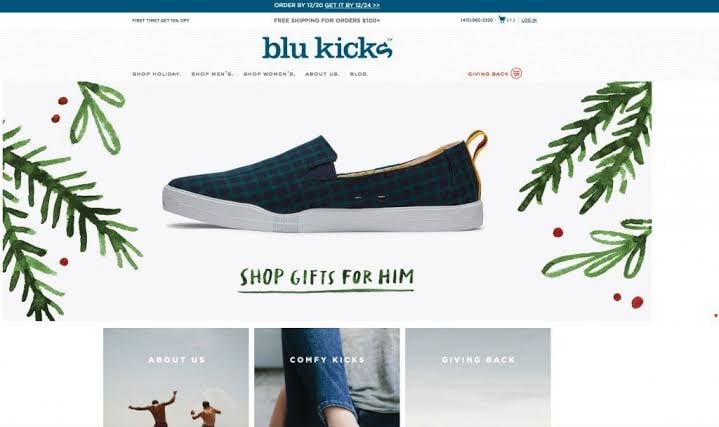
Task: Click the Free Shipping banner text
Action: [327, 20]
